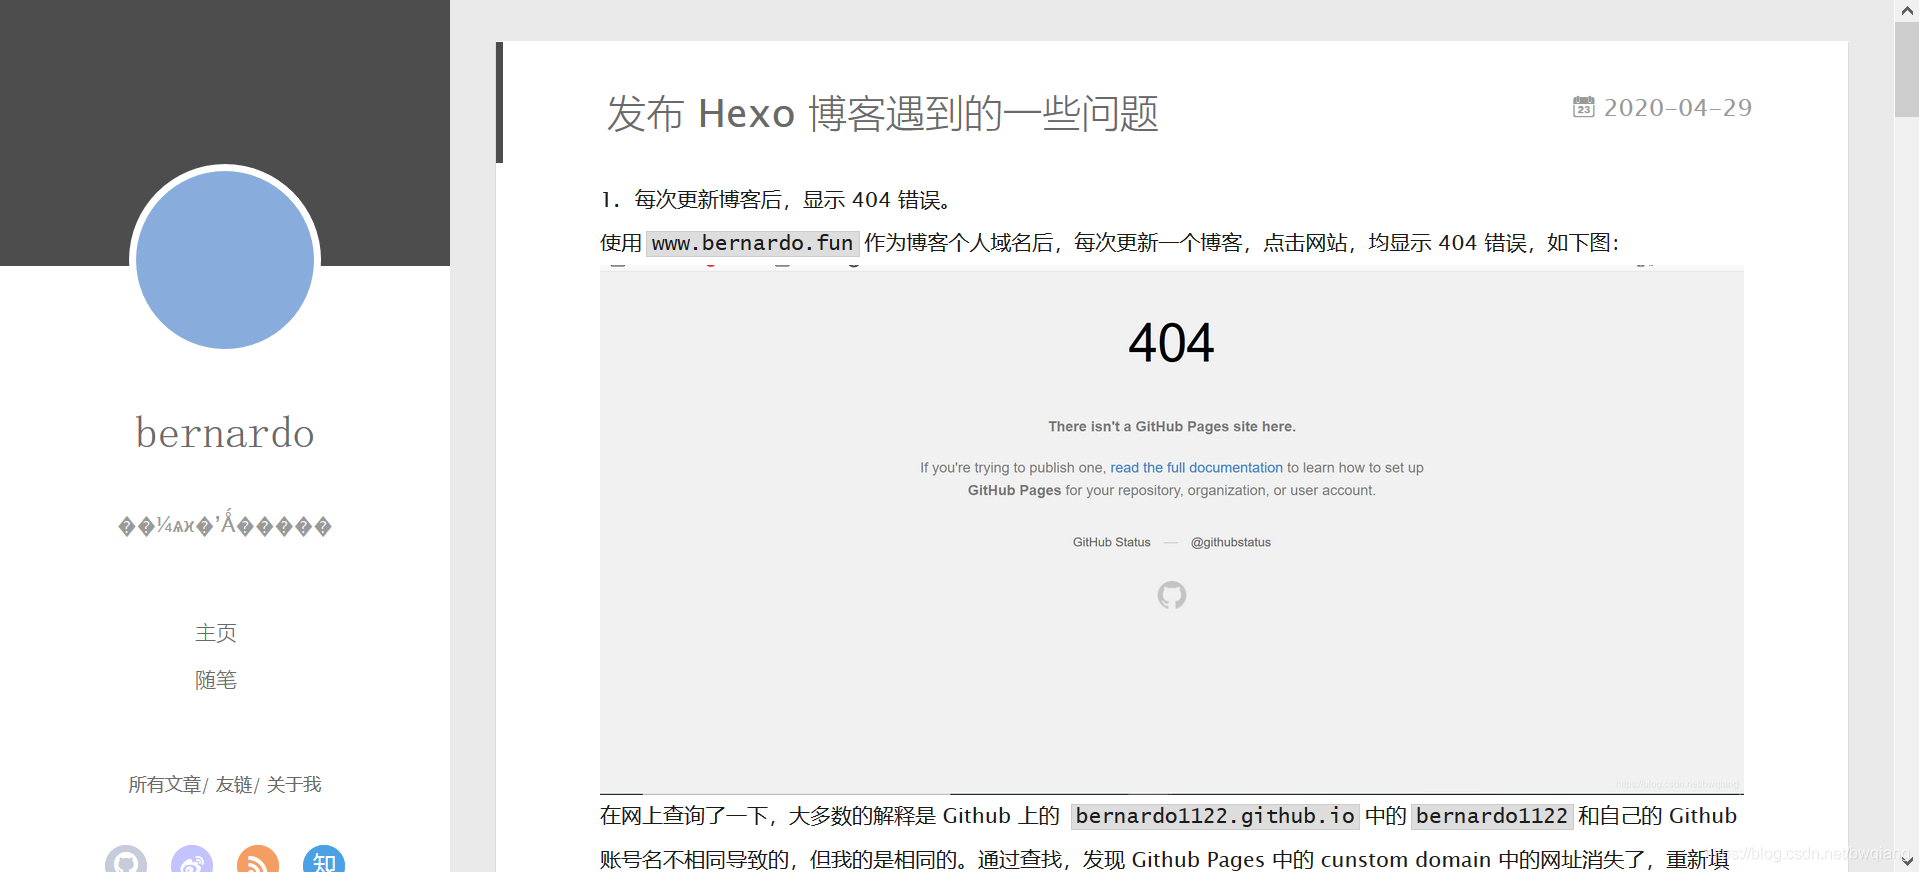Open the GitHub social icon in sidebar
Screen dimensions: 1919x872
126,860
